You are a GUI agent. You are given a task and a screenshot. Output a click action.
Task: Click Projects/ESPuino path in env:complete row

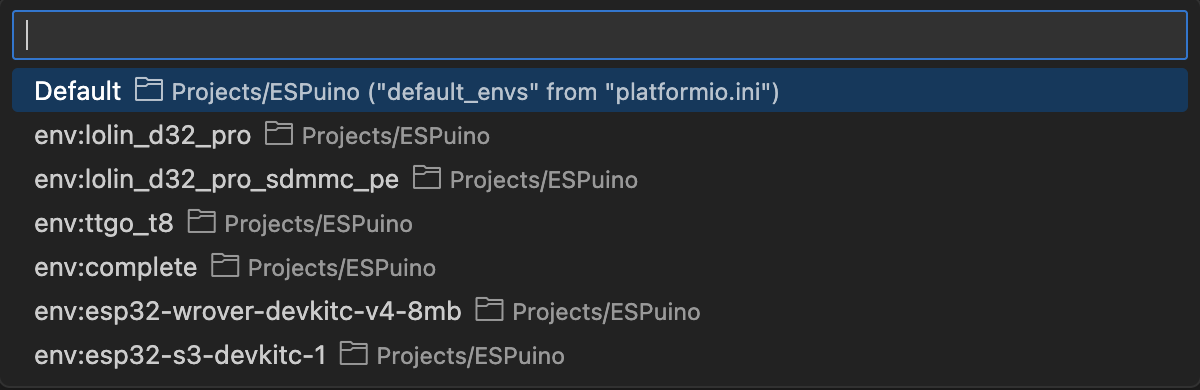(x=342, y=268)
